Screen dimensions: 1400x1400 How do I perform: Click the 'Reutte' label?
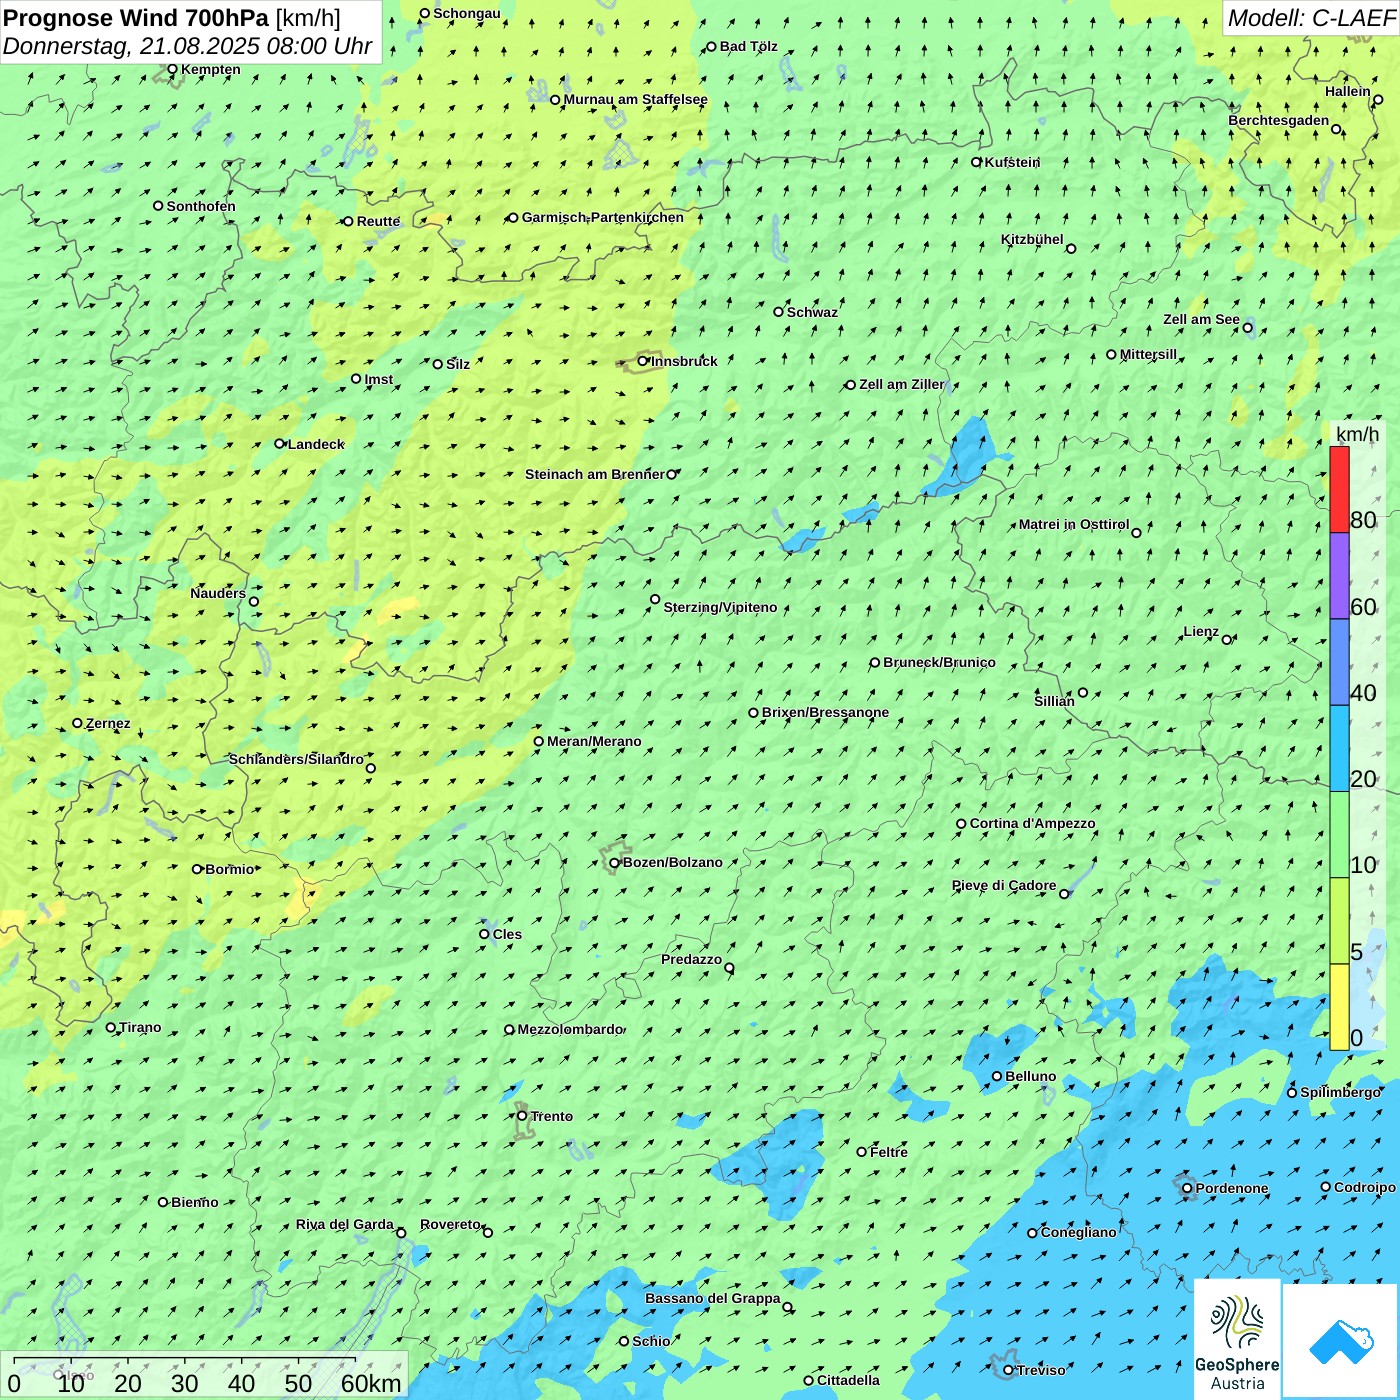(x=378, y=221)
